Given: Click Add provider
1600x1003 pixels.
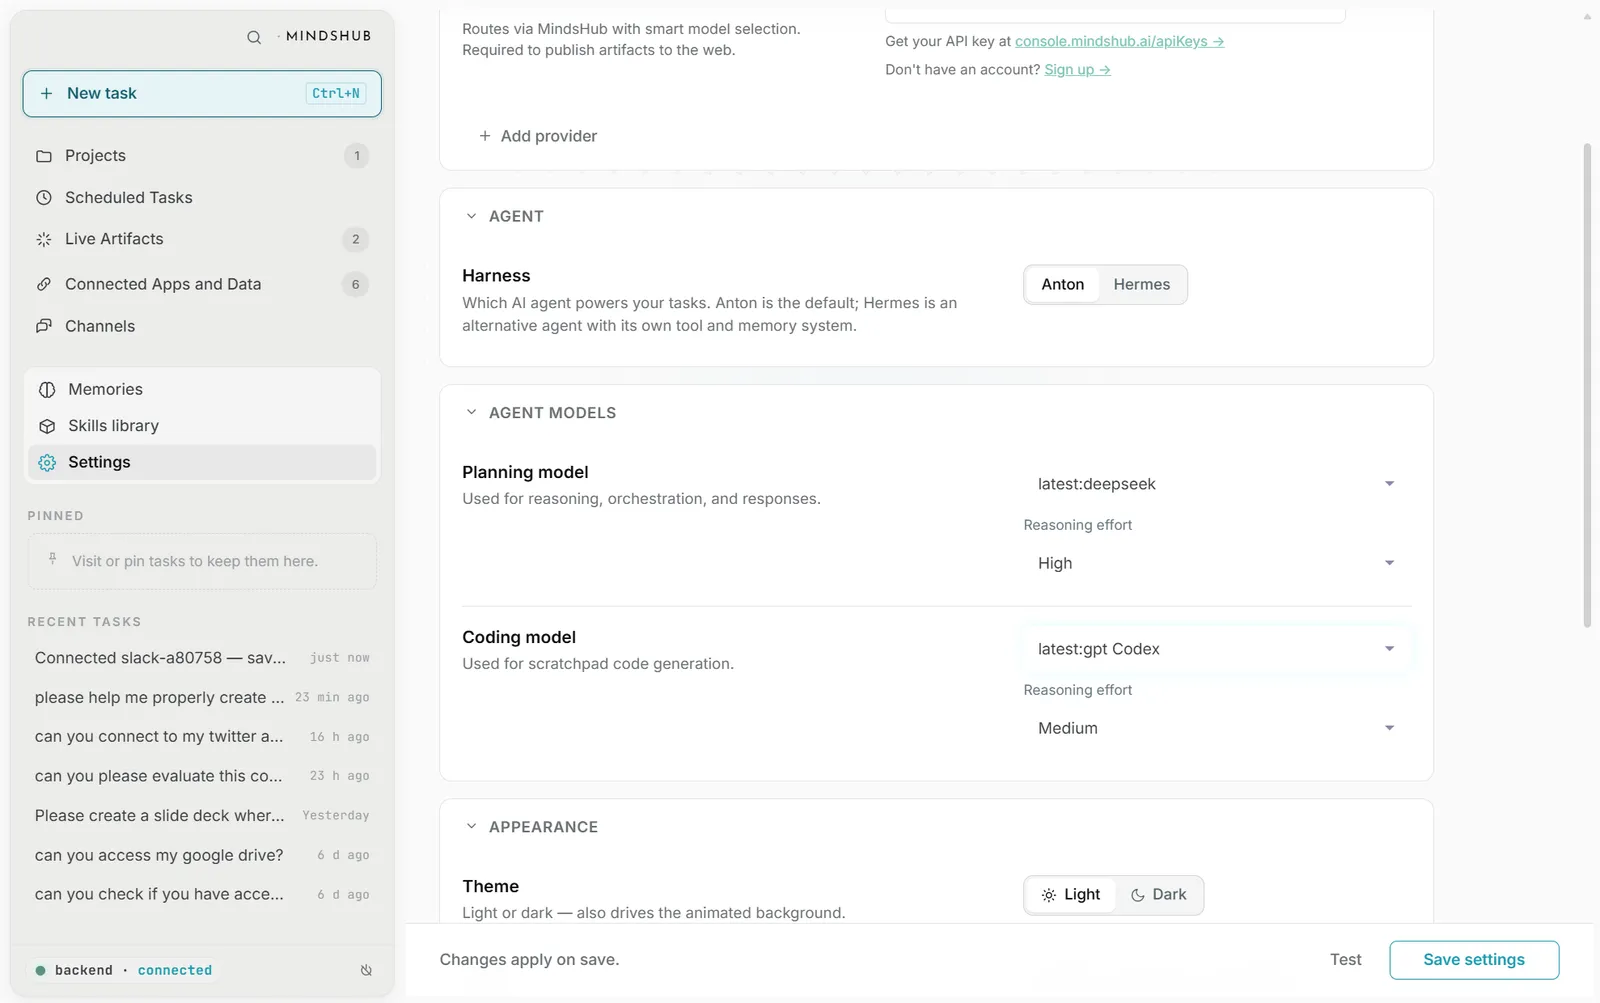Looking at the screenshot, I should coord(538,136).
